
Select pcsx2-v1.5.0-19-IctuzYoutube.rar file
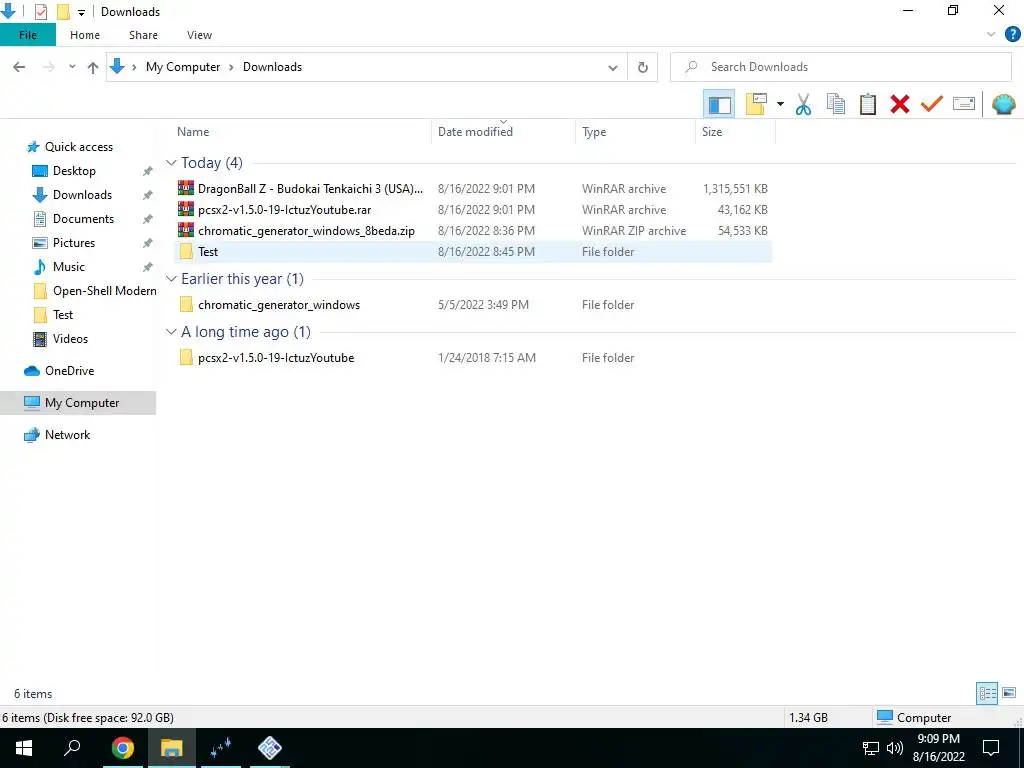click(x=473, y=210)
